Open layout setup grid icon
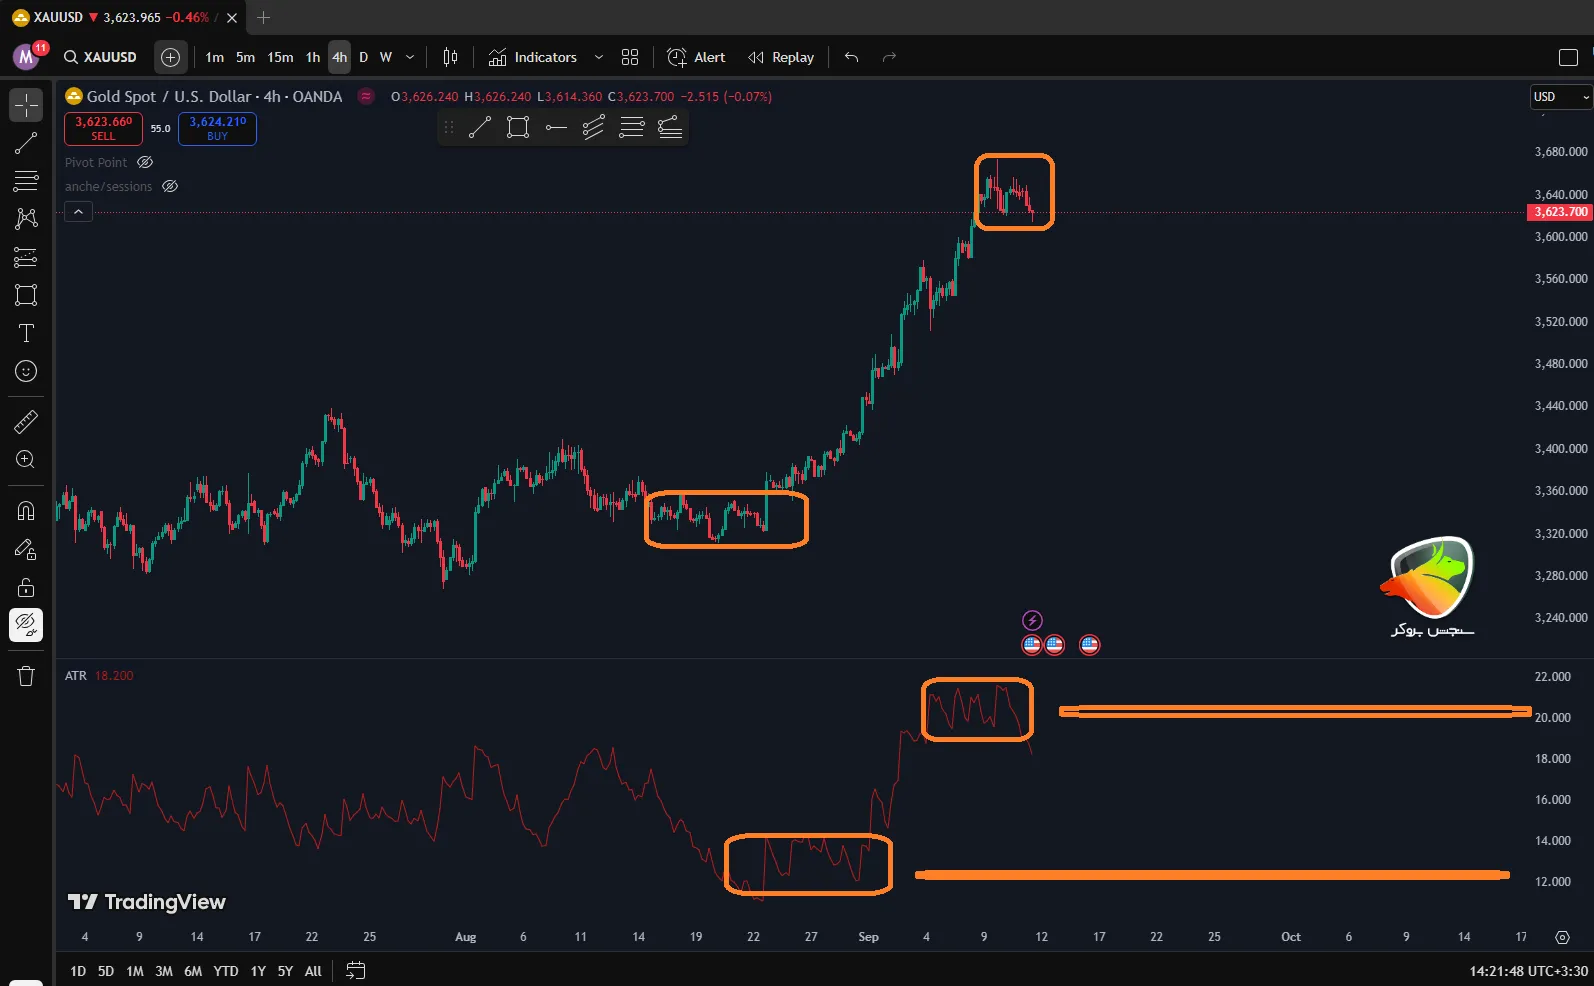The width and height of the screenshot is (1594, 986). click(630, 57)
